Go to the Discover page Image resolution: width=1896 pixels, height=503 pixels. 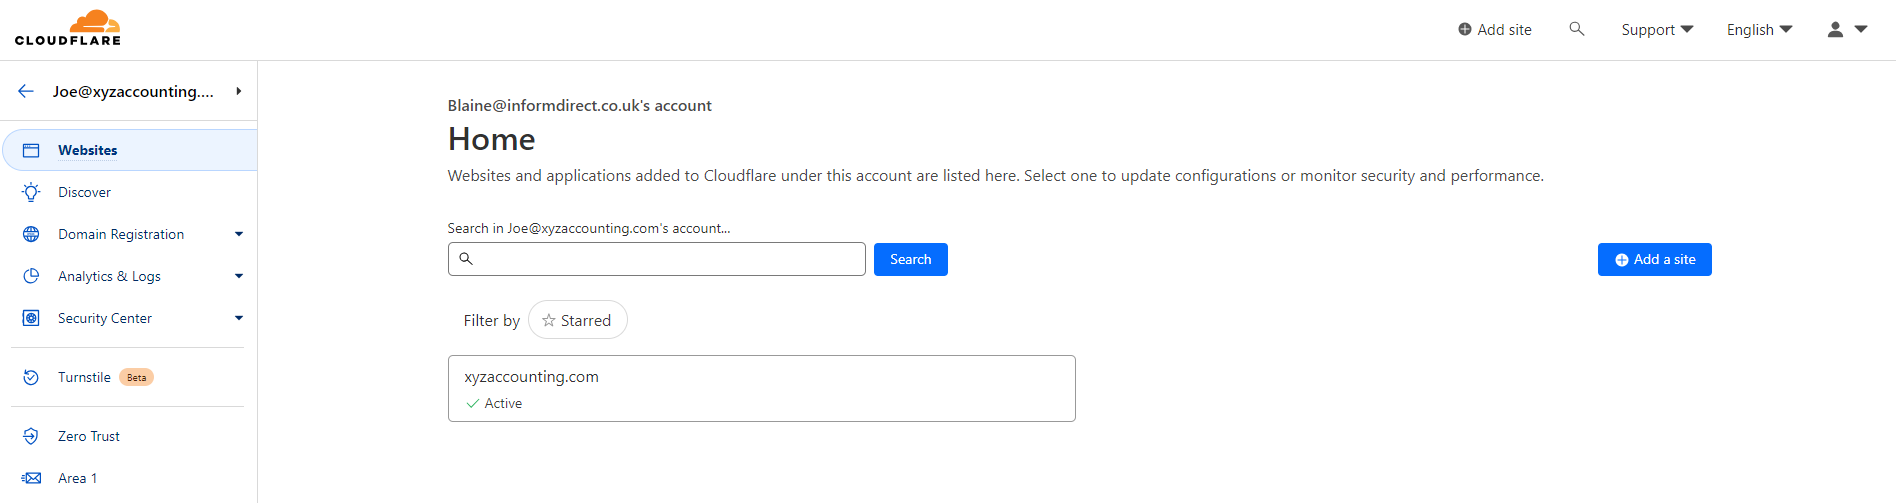[x=84, y=192]
